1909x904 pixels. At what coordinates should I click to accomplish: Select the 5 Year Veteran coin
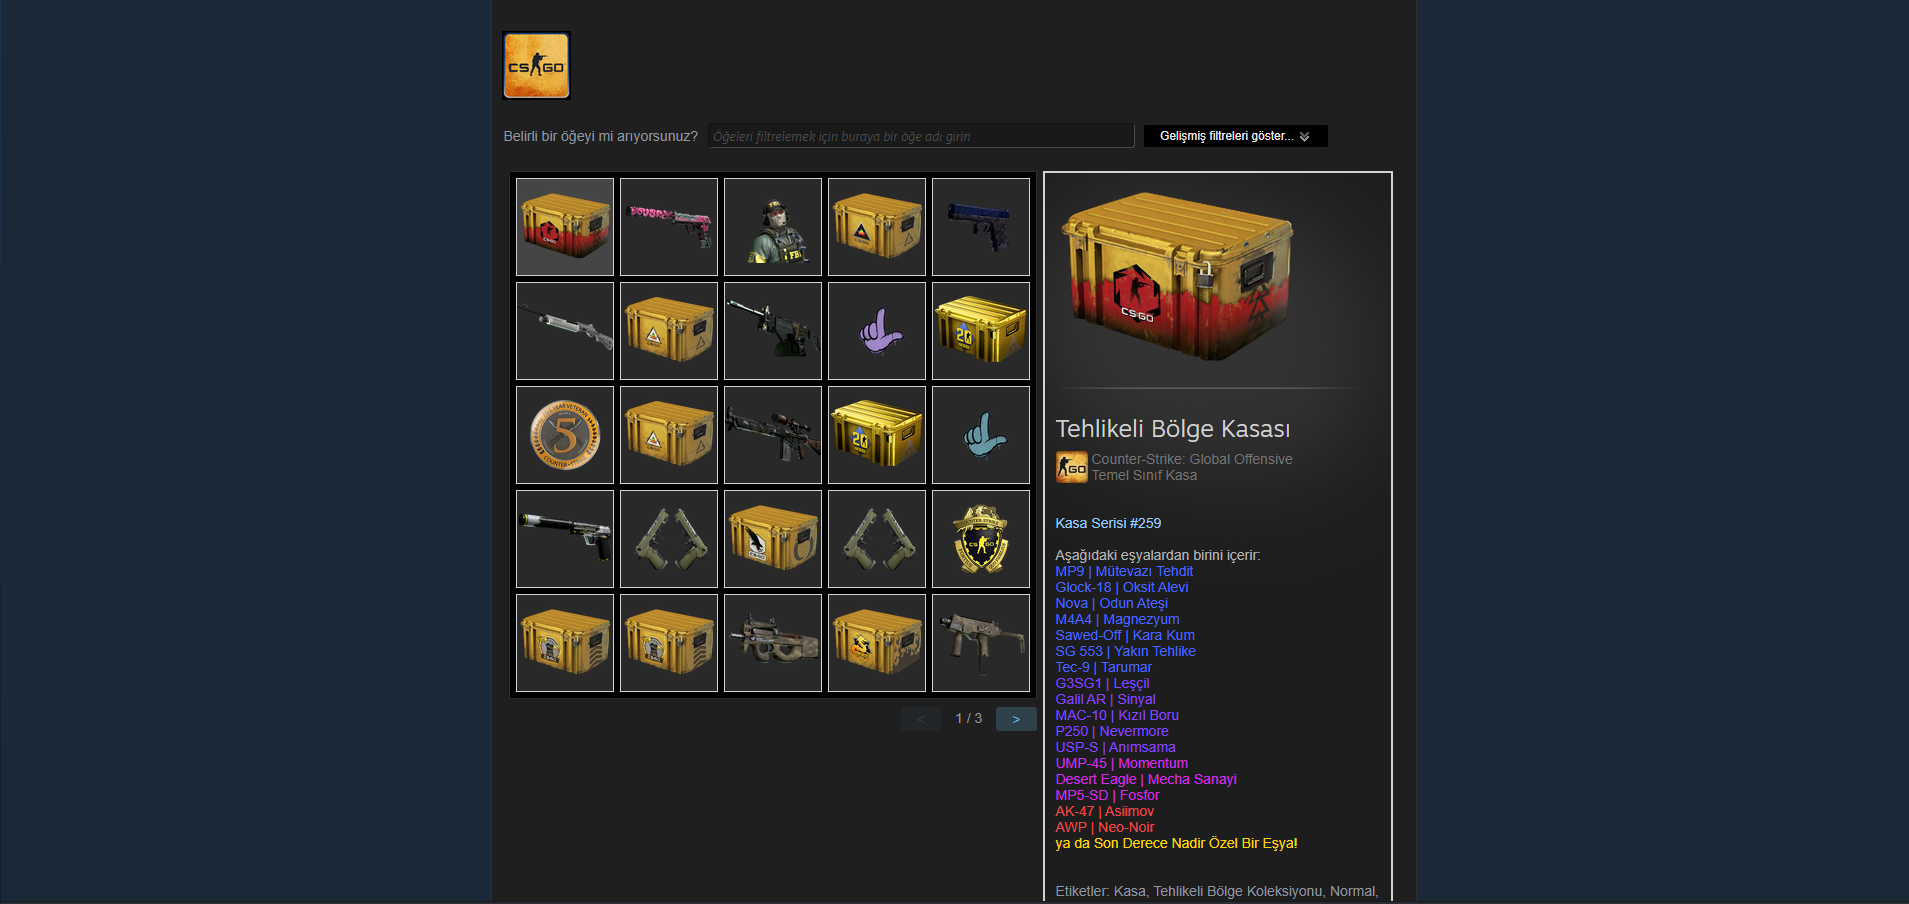click(565, 435)
